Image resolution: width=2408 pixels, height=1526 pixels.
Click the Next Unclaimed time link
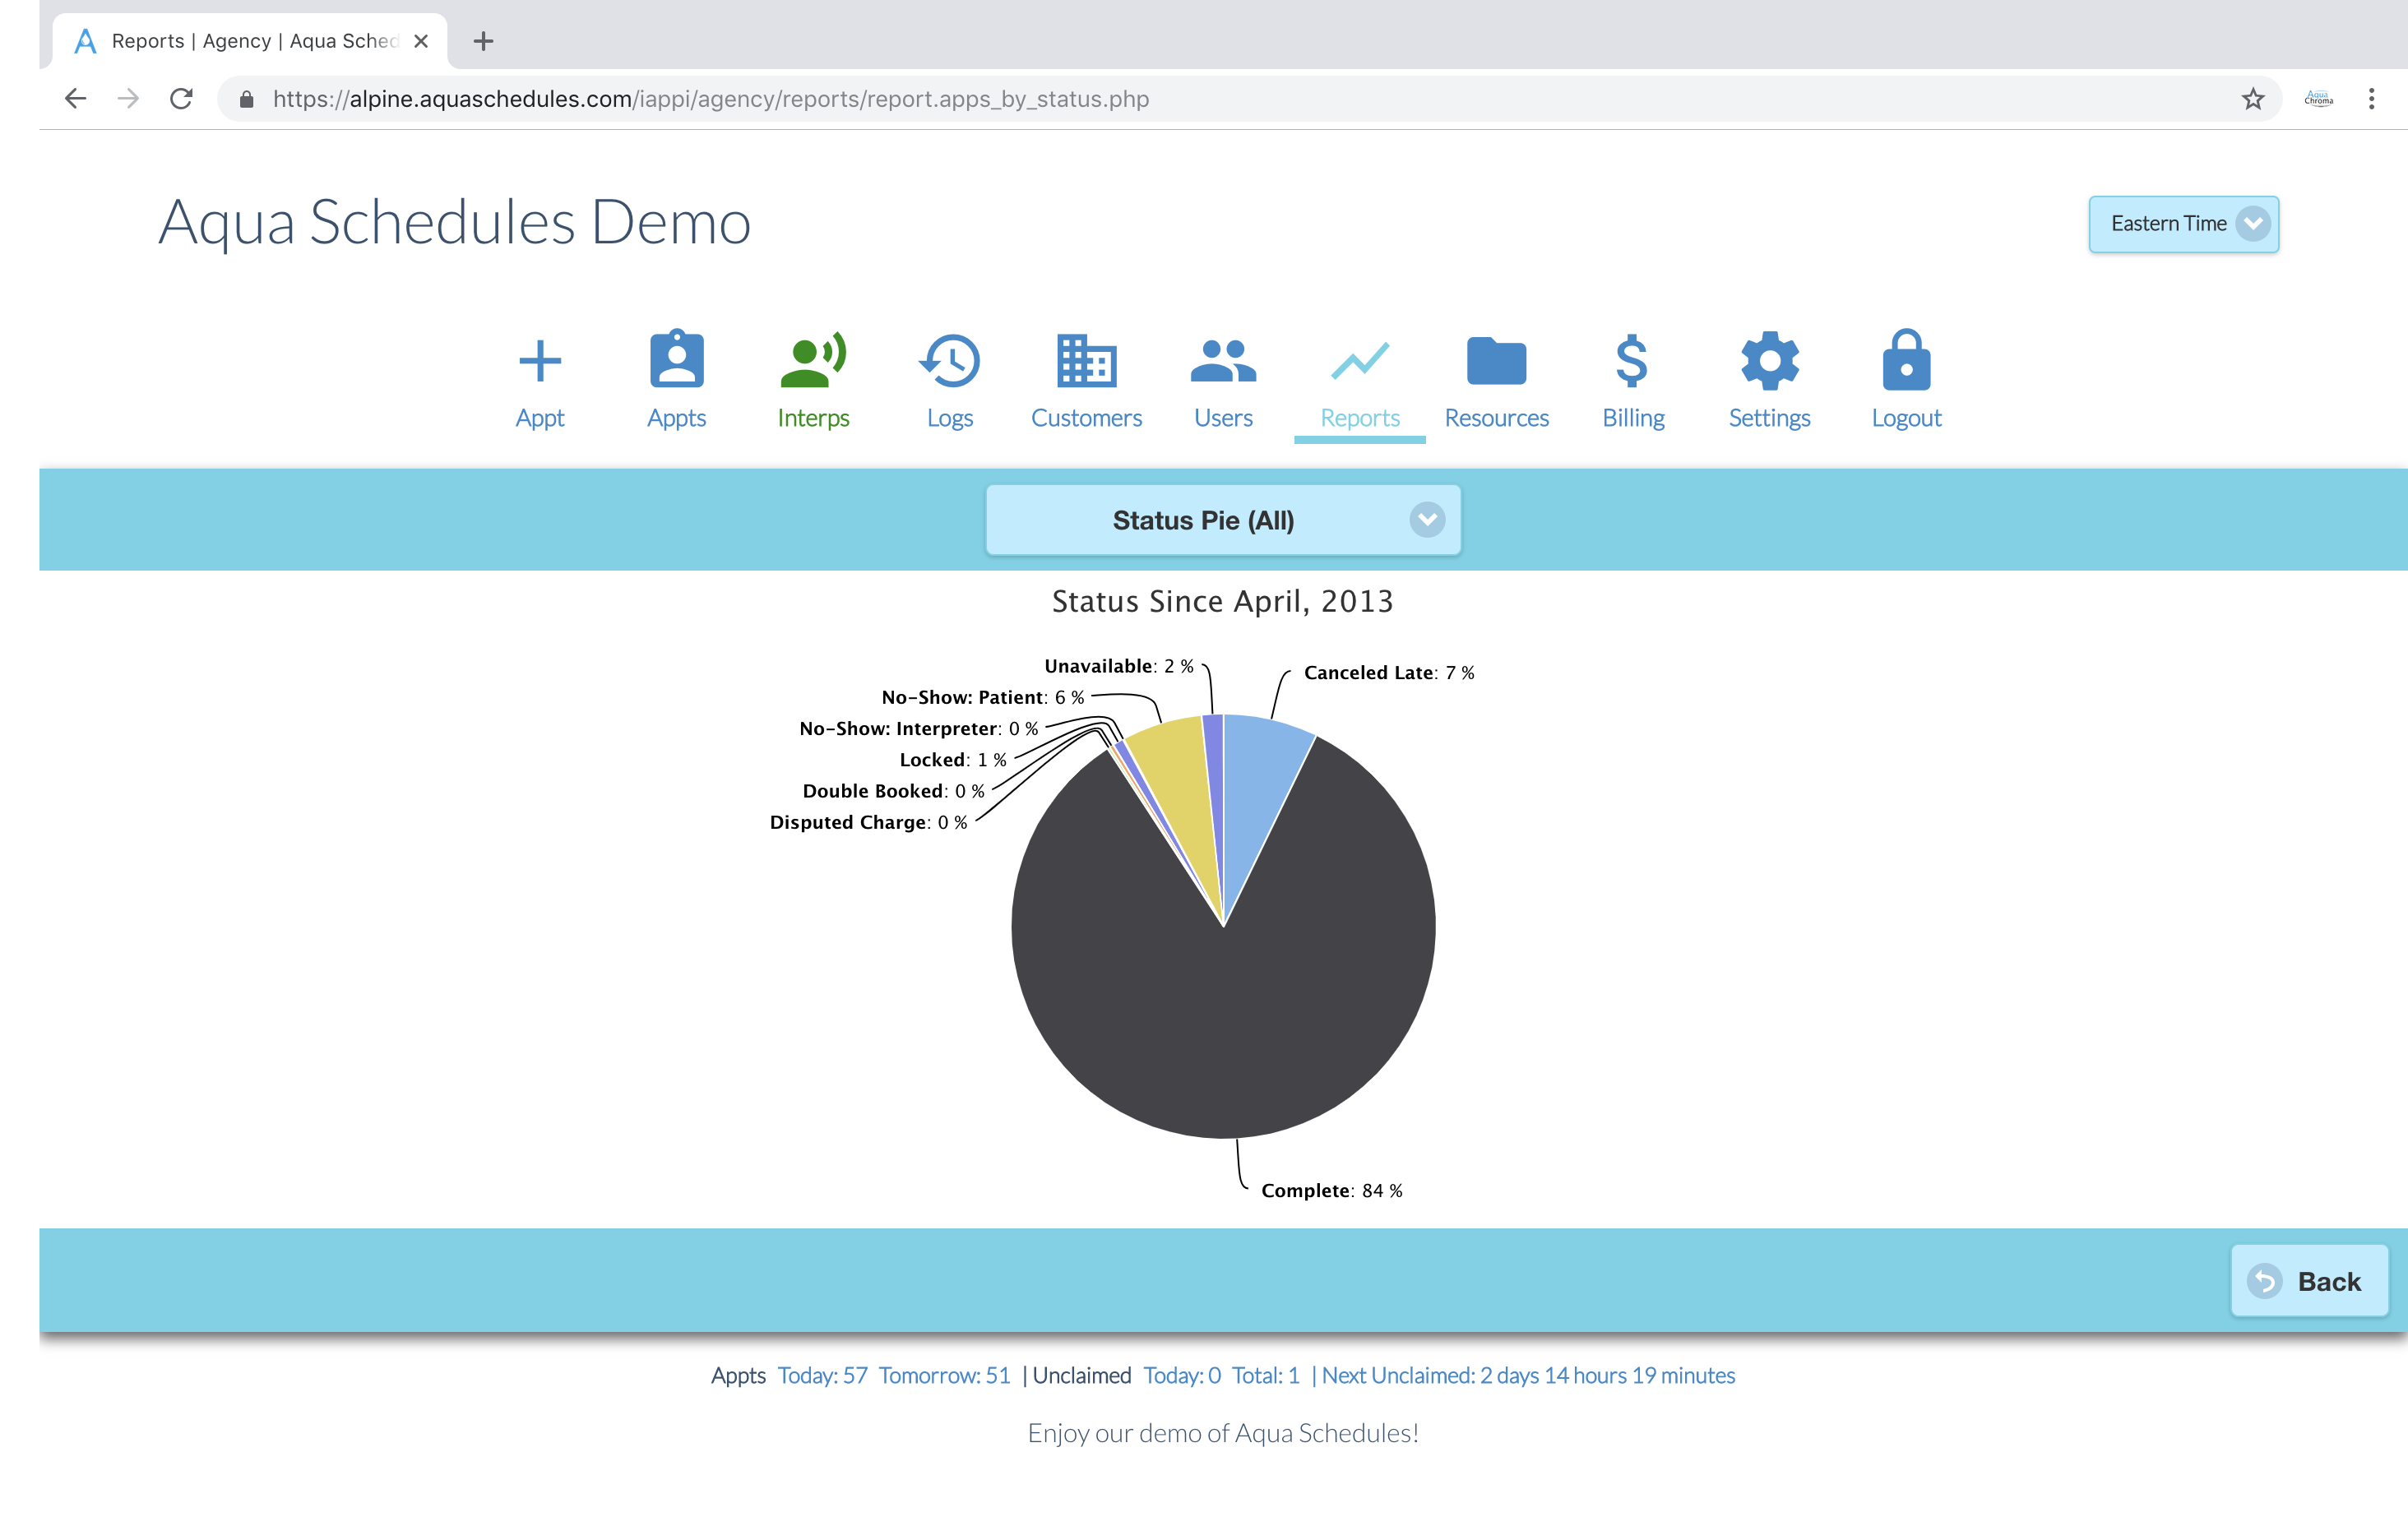click(x=1528, y=1375)
